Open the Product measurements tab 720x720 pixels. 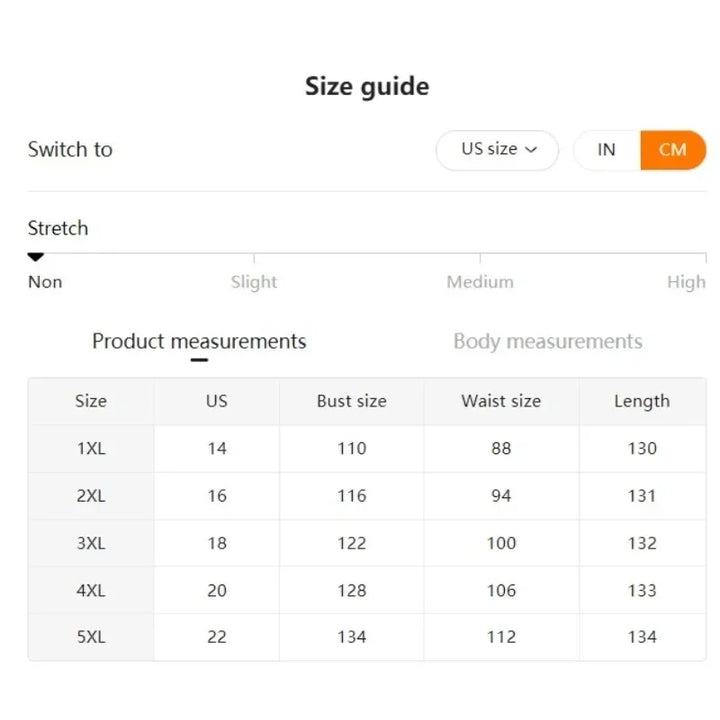point(199,342)
